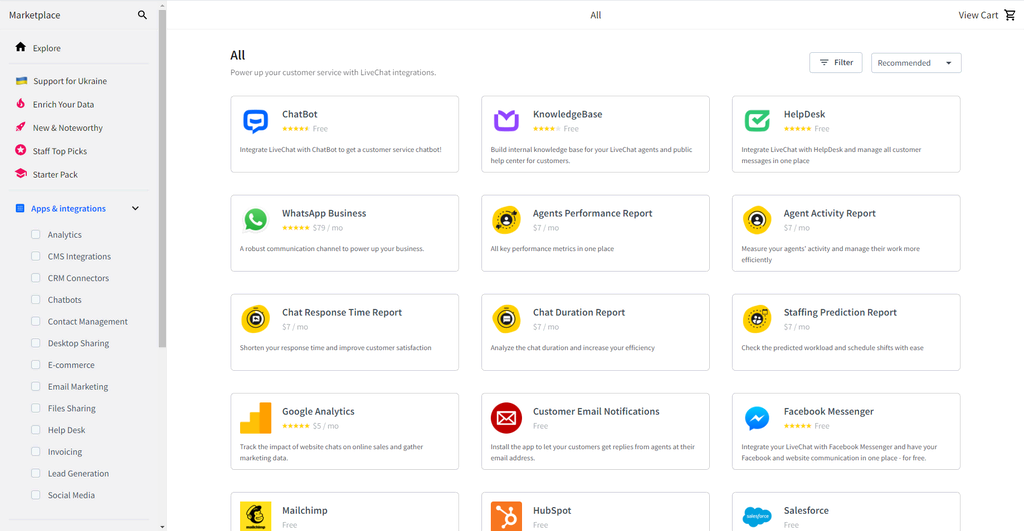Check the E-commerce checkbox
This screenshot has height=531, width=1024.
(x=36, y=364)
